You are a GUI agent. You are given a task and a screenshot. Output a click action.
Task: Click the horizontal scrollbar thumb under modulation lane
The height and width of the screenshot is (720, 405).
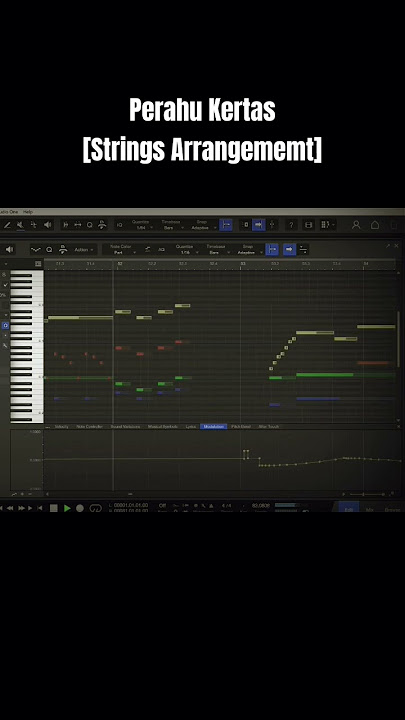tap(130, 494)
